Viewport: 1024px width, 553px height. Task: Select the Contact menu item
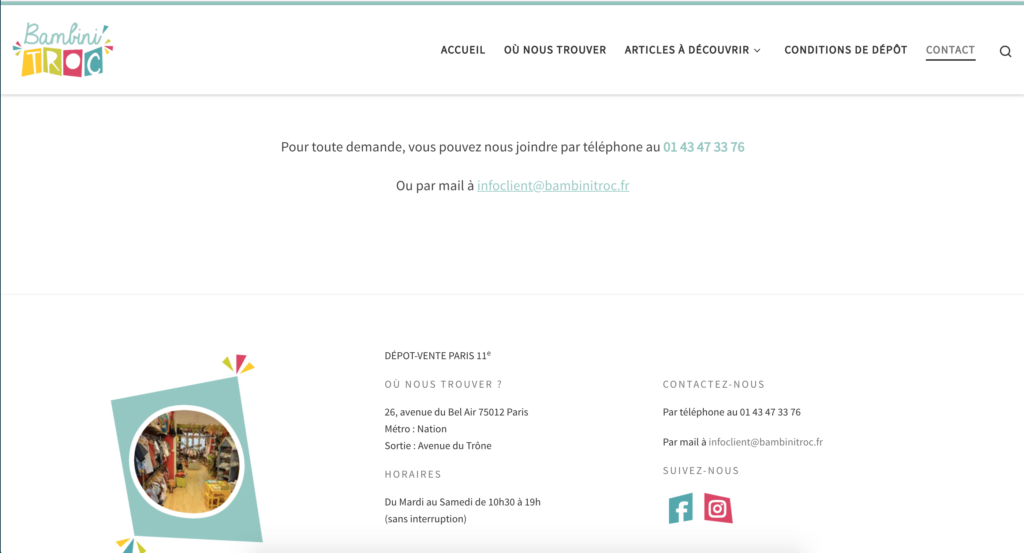(950, 50)
